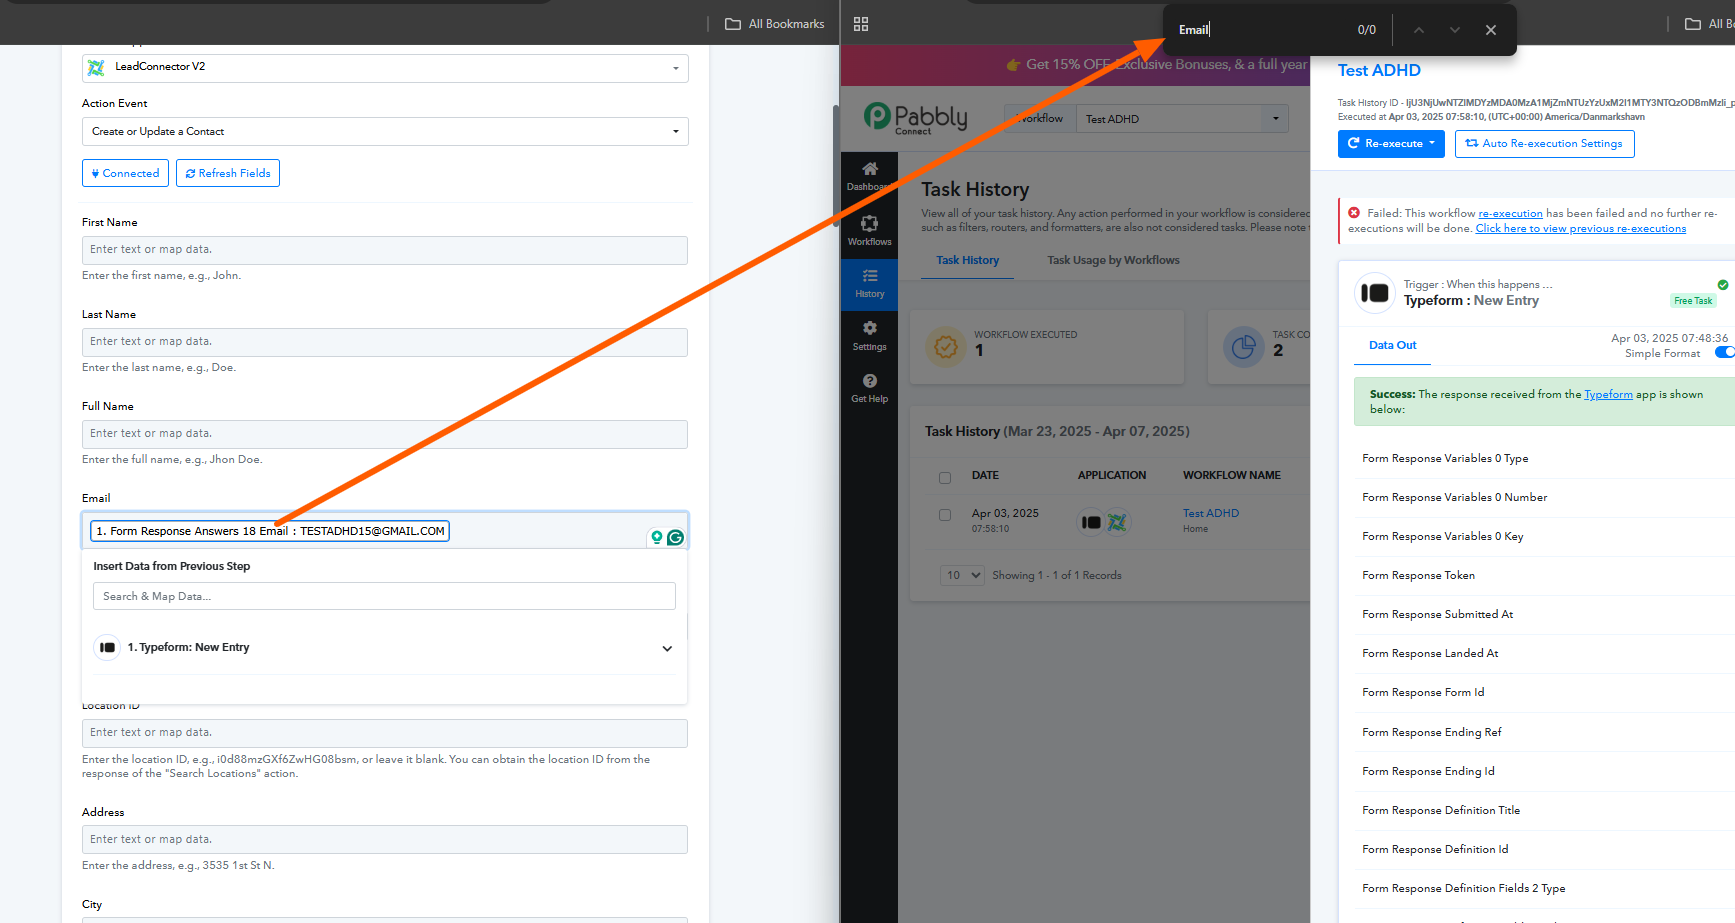Screen dimensions: 1735x923
Task: Go to next find-bar match
Action: pyautogui.click(x=1455, y=30)
